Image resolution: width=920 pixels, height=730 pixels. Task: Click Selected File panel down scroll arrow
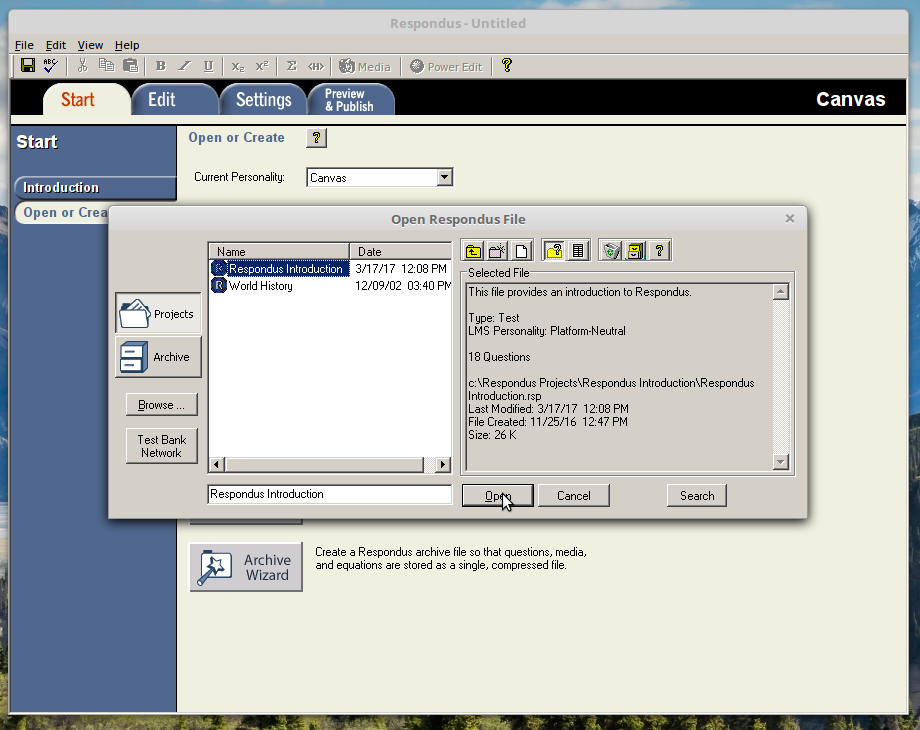click(x=780, y=462)
